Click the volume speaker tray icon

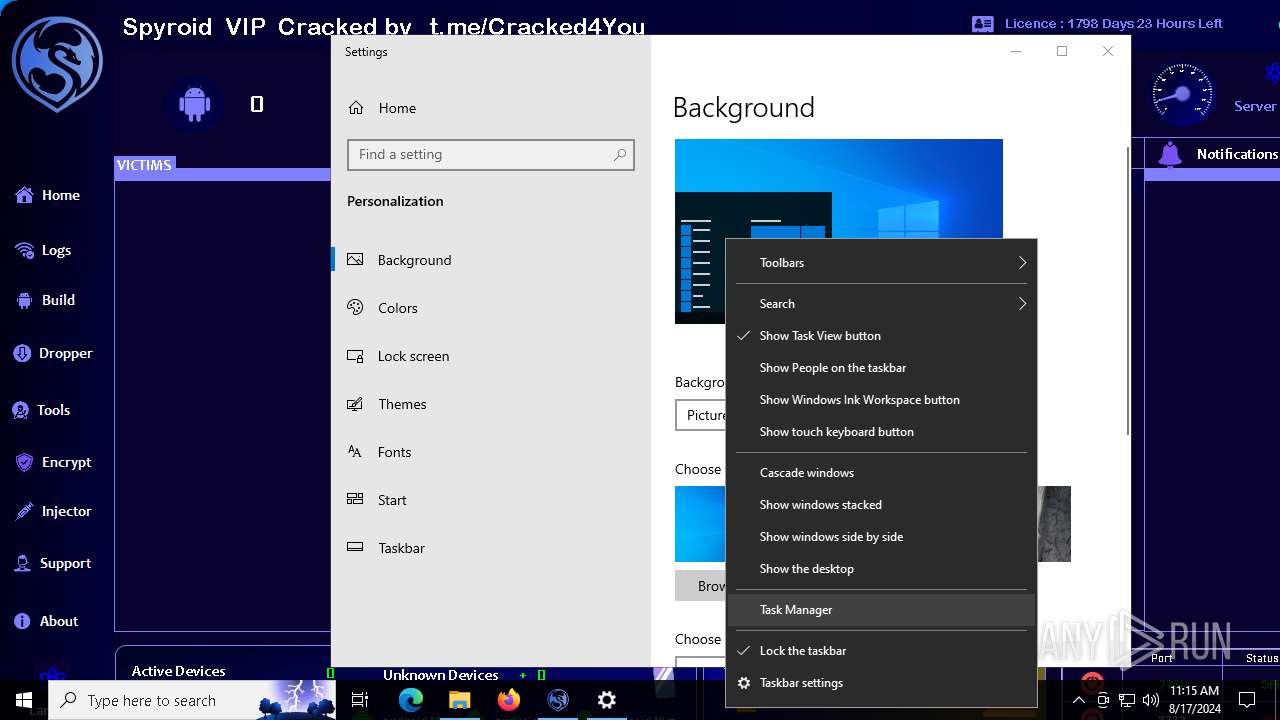[x=1150, y=700]
